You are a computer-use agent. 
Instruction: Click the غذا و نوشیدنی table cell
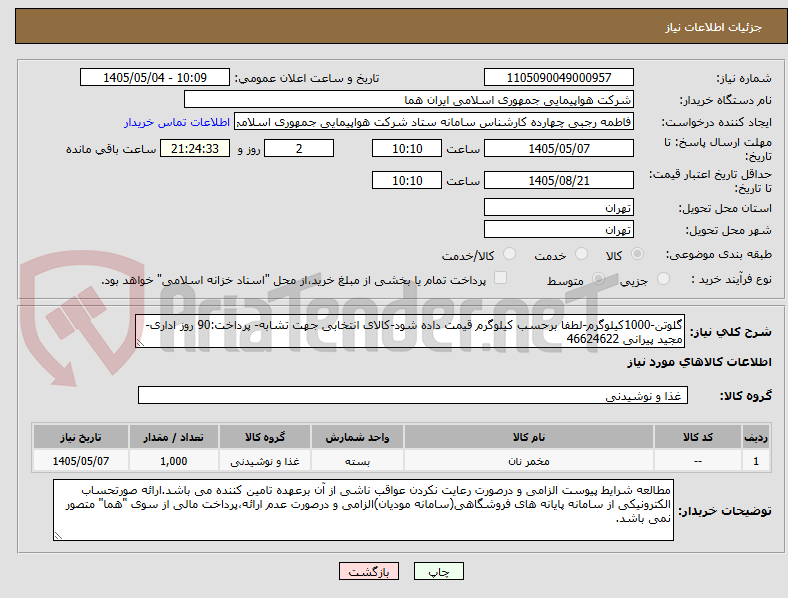265,460
